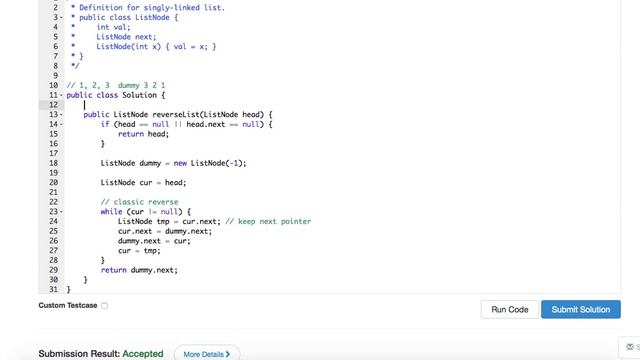Image resolution: width=640 pixels, height=360 pixels.
Task: Open More Details for submission result
Action: coord(207,354)
